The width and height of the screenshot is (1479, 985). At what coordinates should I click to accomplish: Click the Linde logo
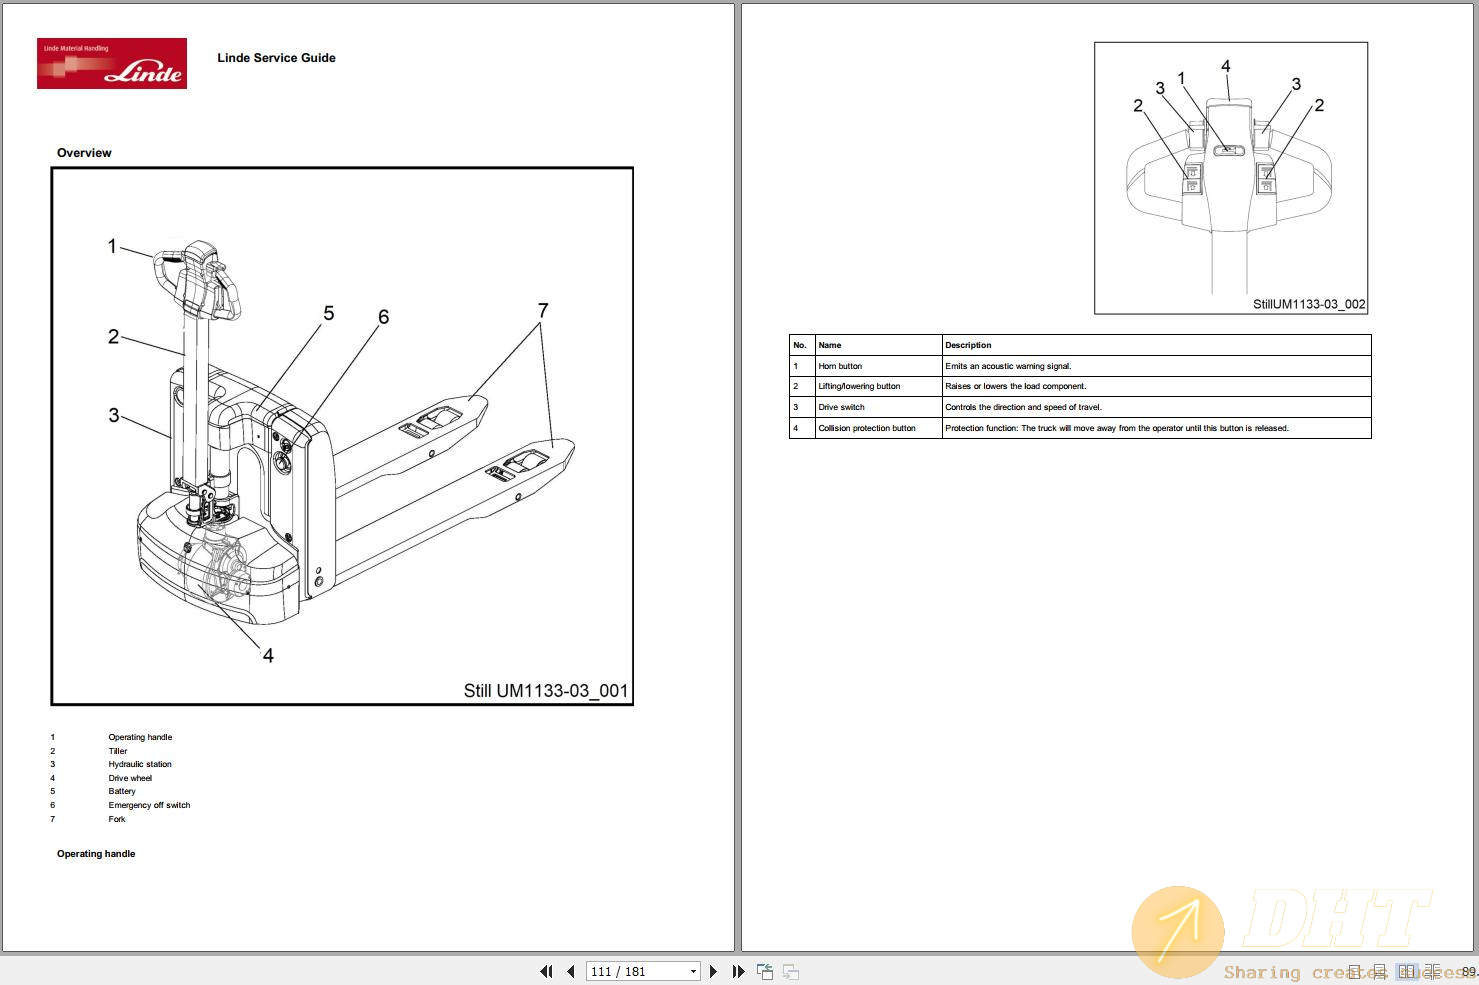click(x=112, y=63)
